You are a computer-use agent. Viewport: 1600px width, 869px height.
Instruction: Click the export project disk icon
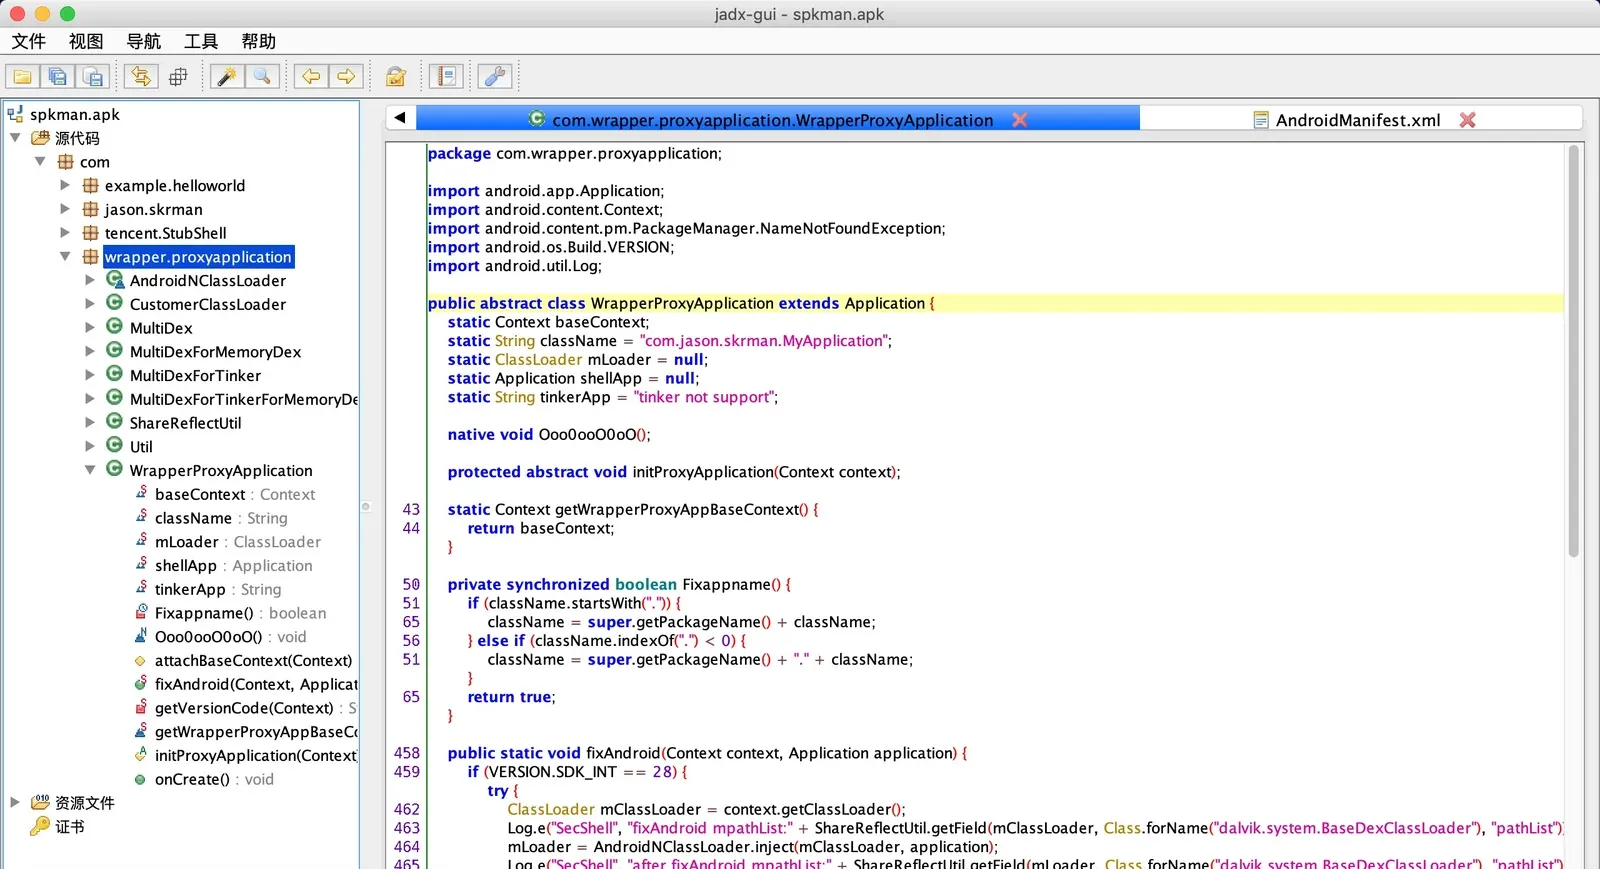[x=93, y=77]
